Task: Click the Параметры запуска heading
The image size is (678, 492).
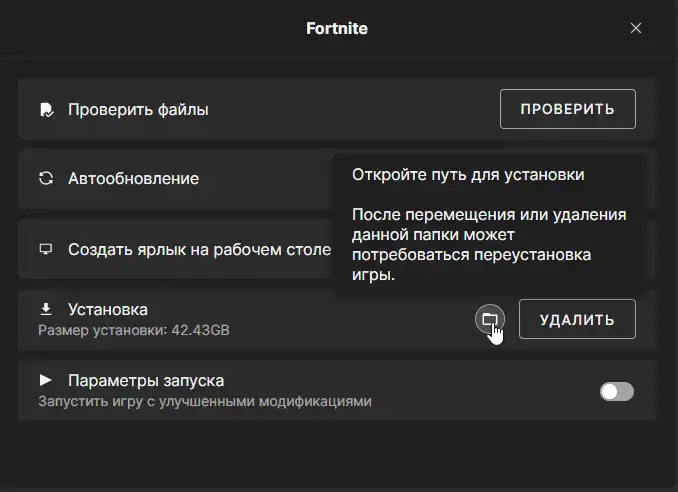Action: pyautogui.click(x=146, y=381)
